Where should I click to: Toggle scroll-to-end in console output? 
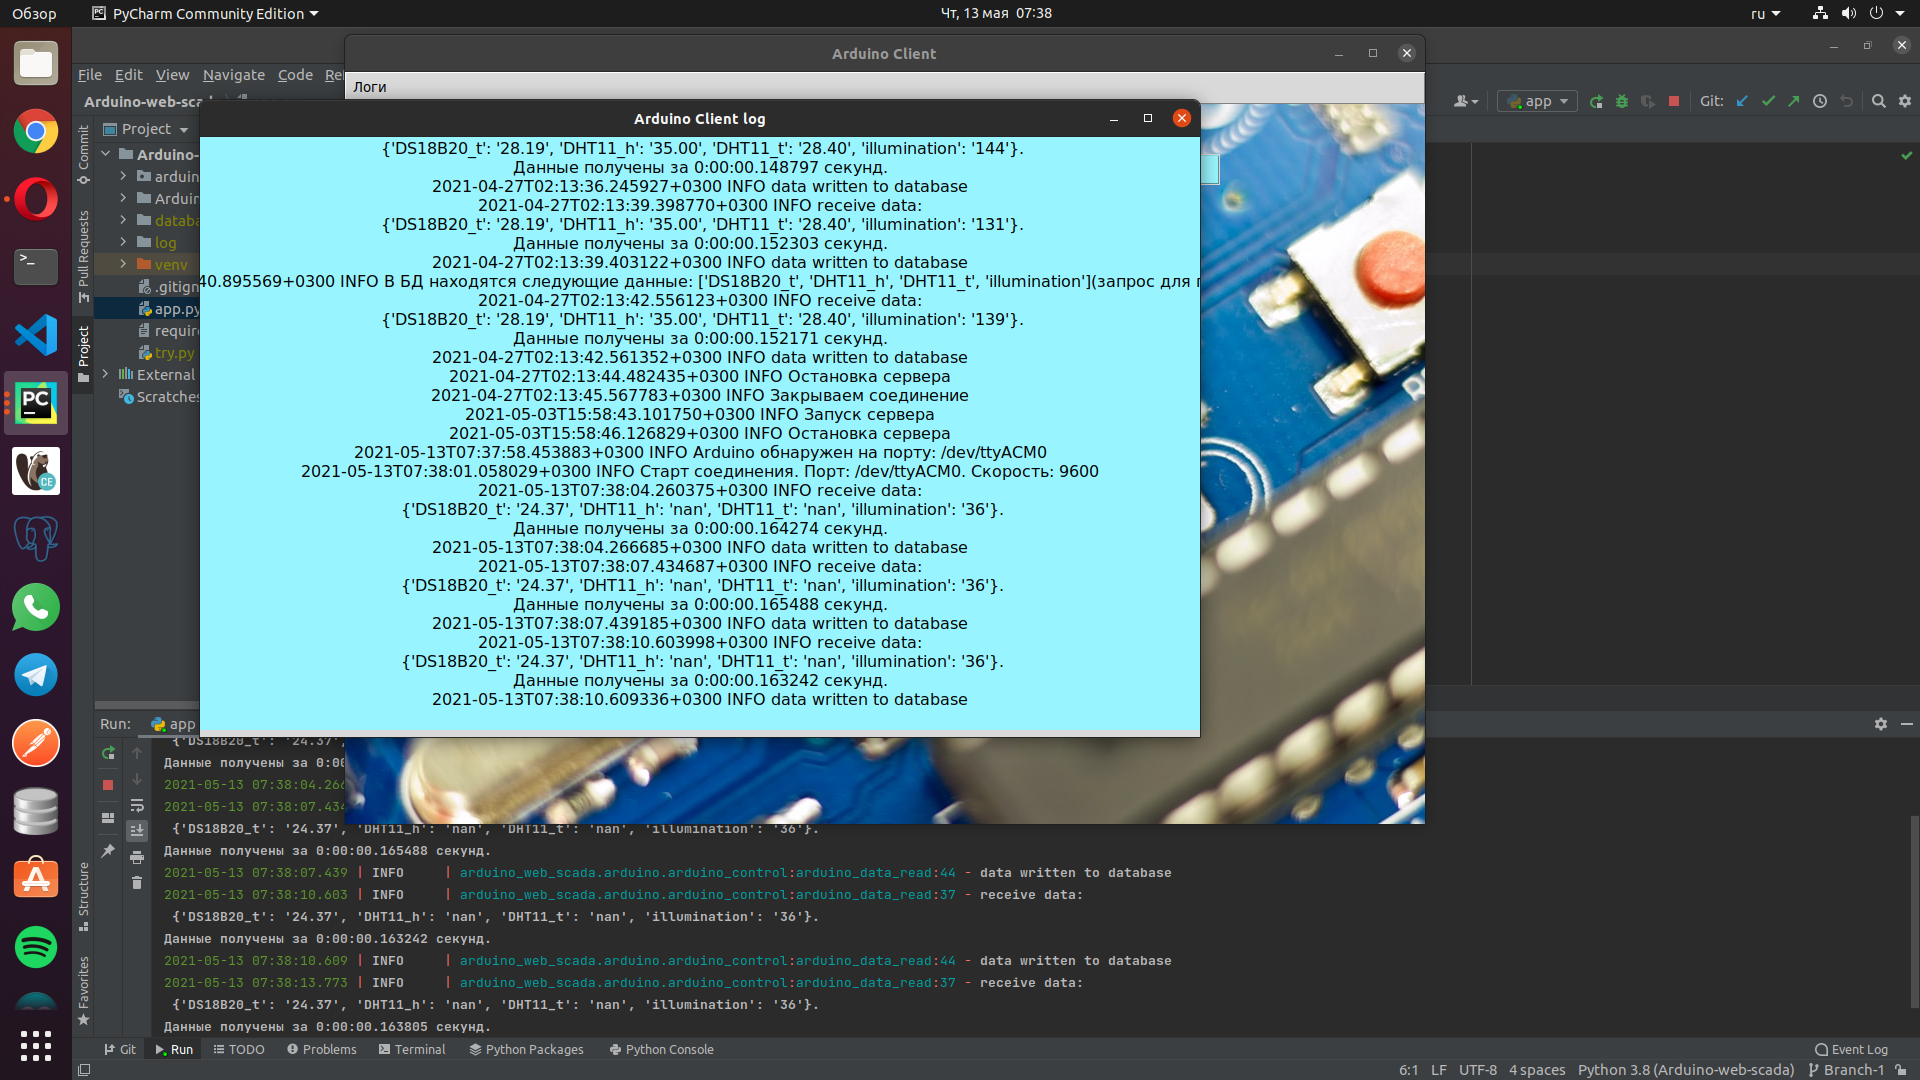point(137,831)
